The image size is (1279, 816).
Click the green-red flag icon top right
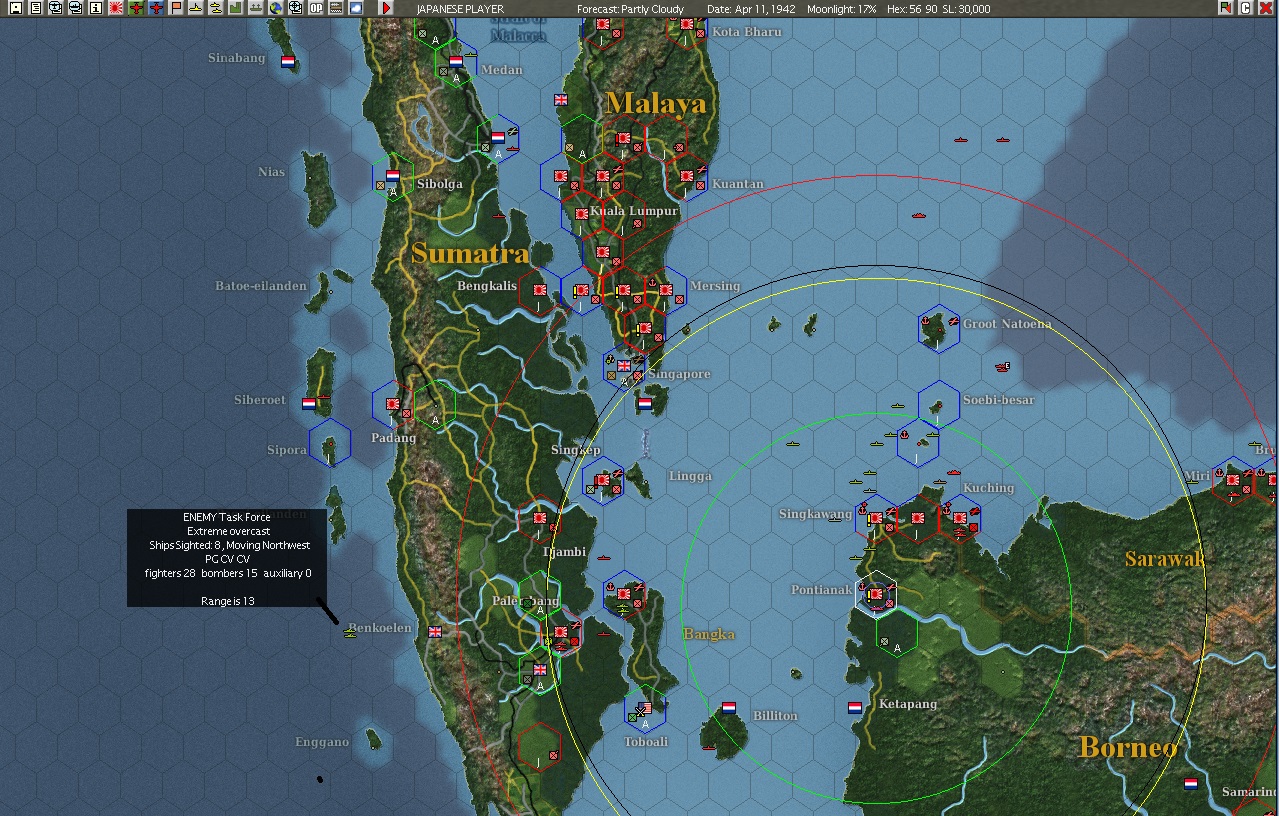tap(1226, 8)
